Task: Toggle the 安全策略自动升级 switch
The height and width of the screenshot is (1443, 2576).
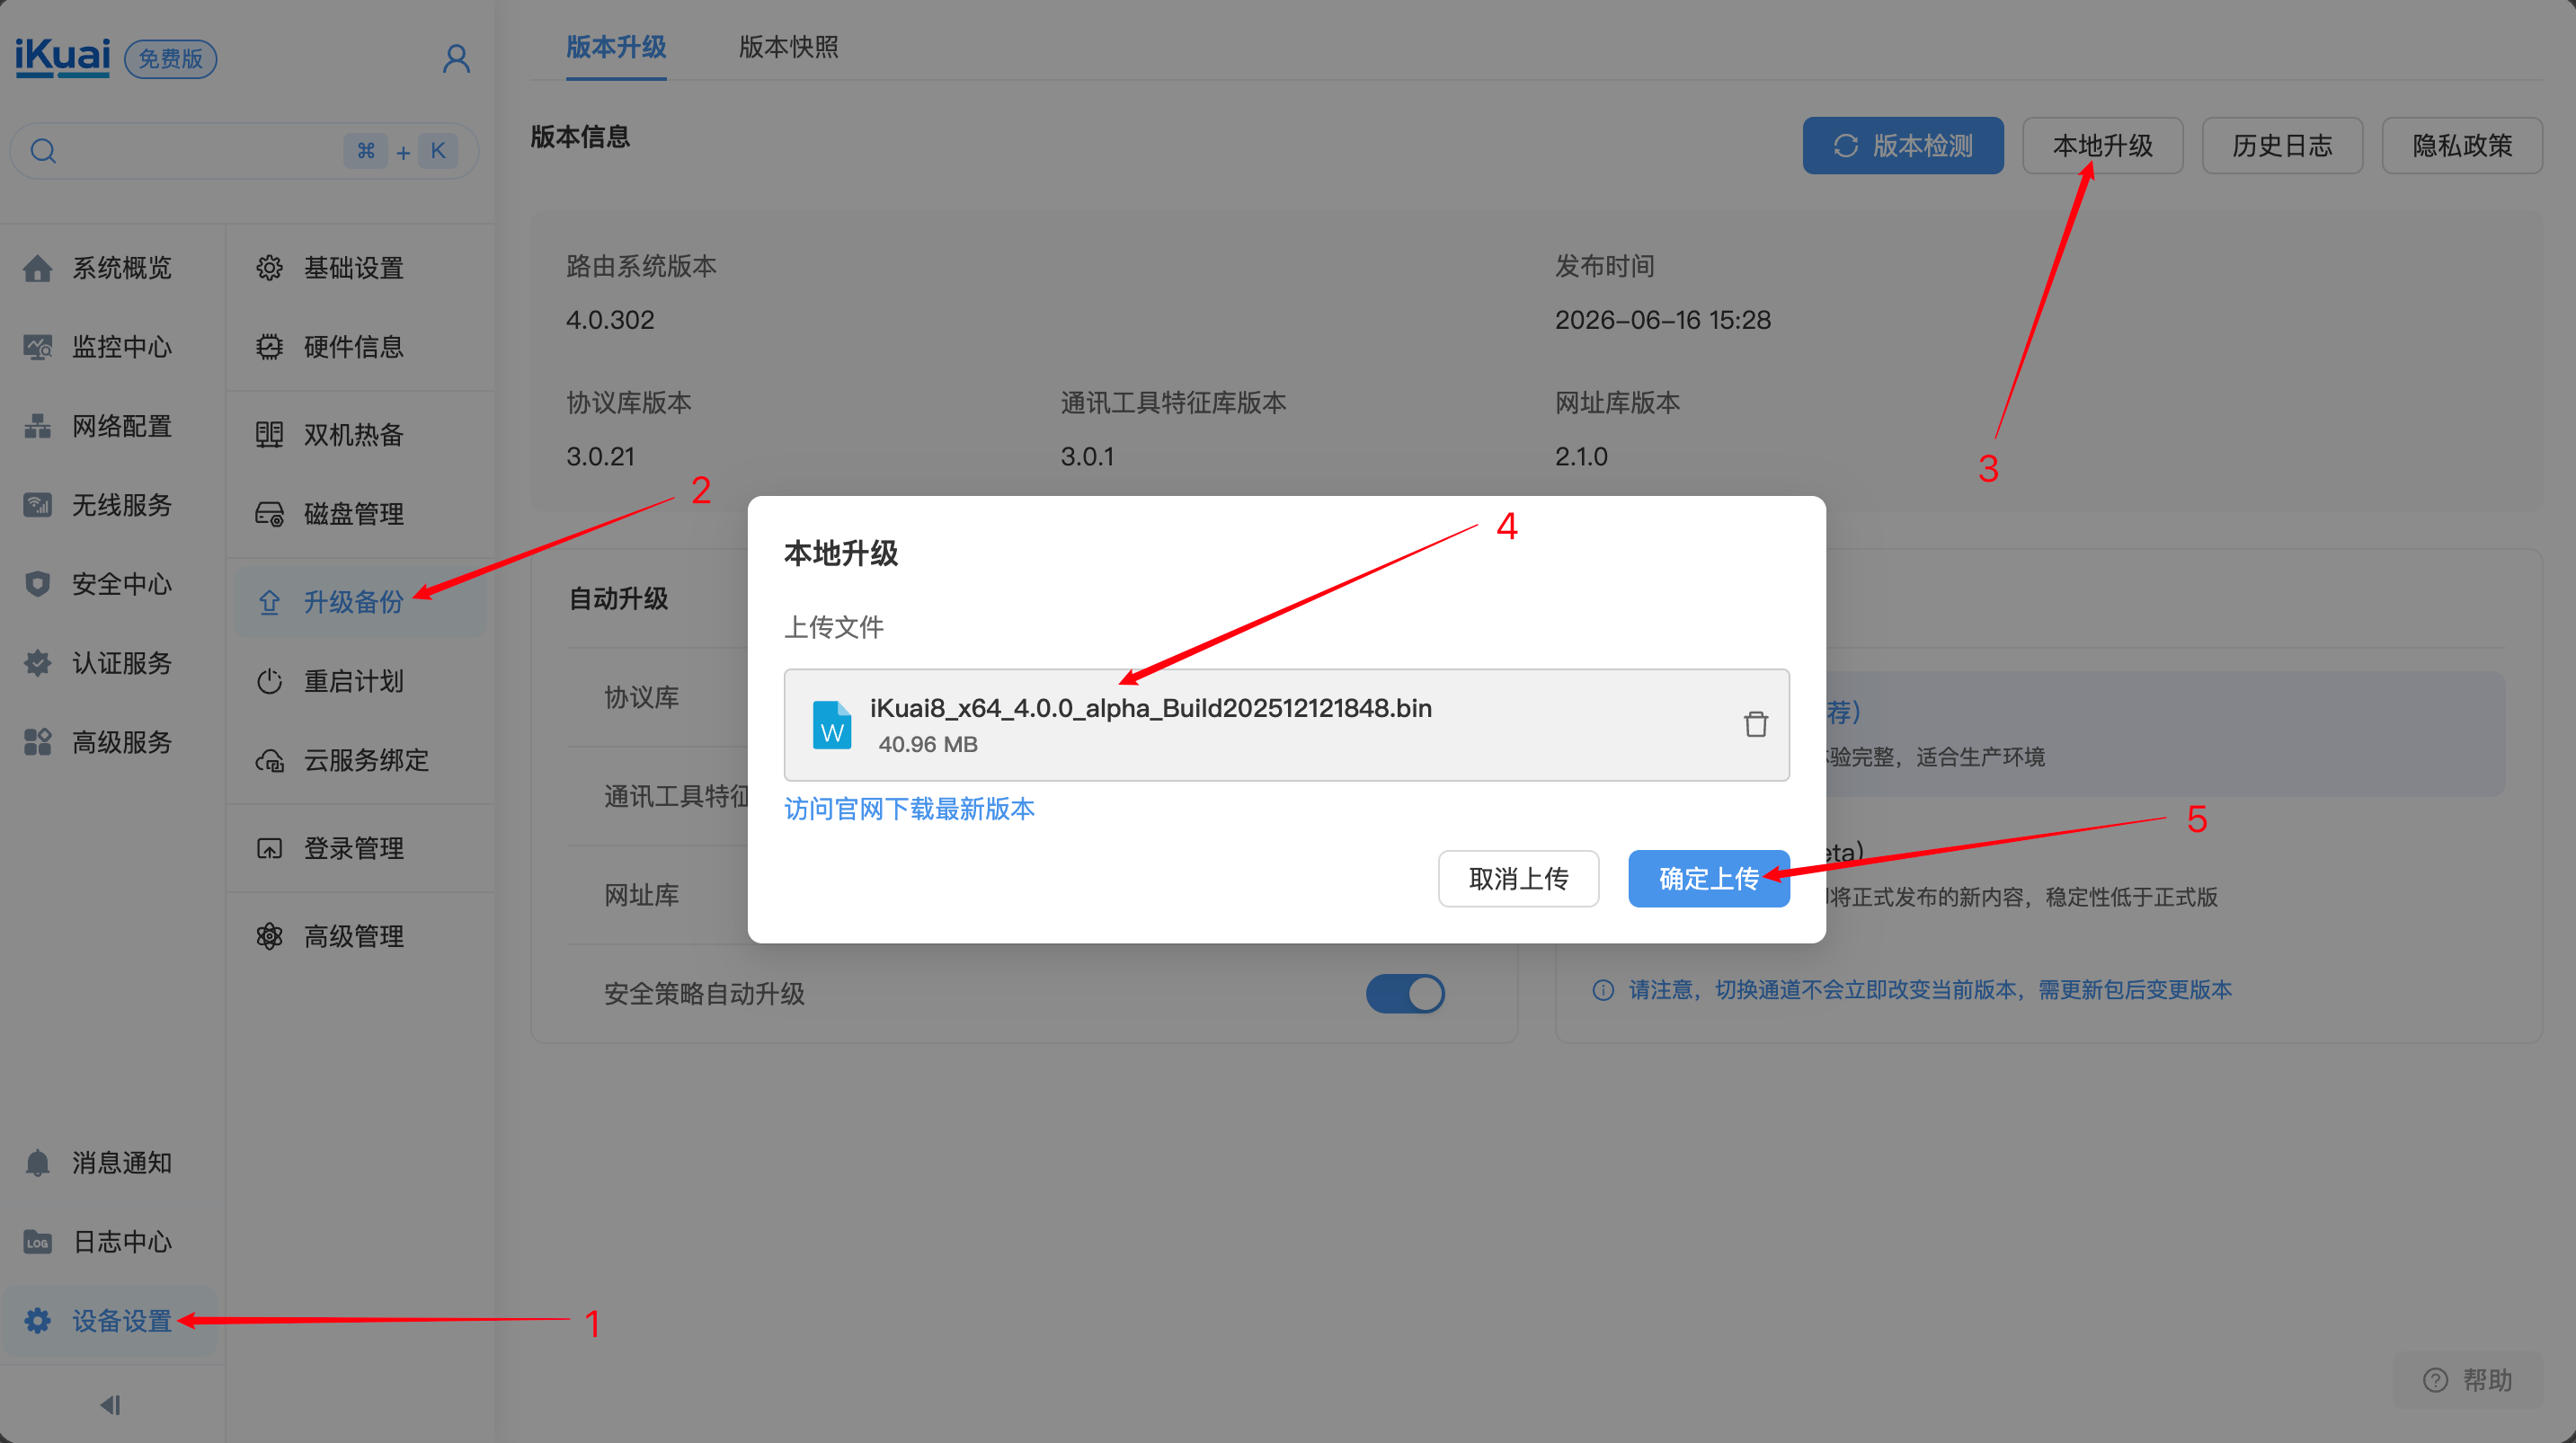Action: (1405, 994)
